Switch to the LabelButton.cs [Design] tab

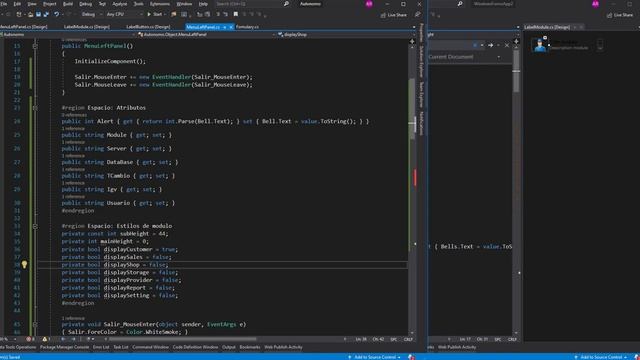[148, 27]
